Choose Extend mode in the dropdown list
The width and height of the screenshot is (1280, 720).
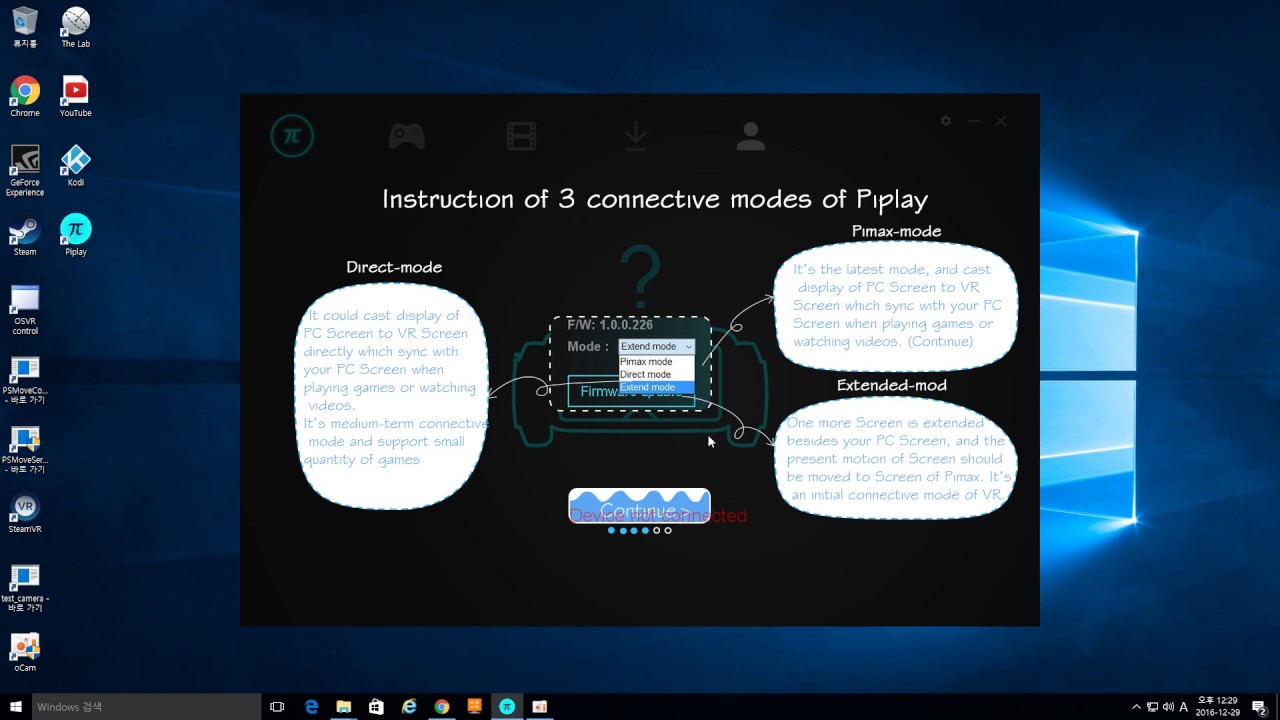tap(656, 387)
